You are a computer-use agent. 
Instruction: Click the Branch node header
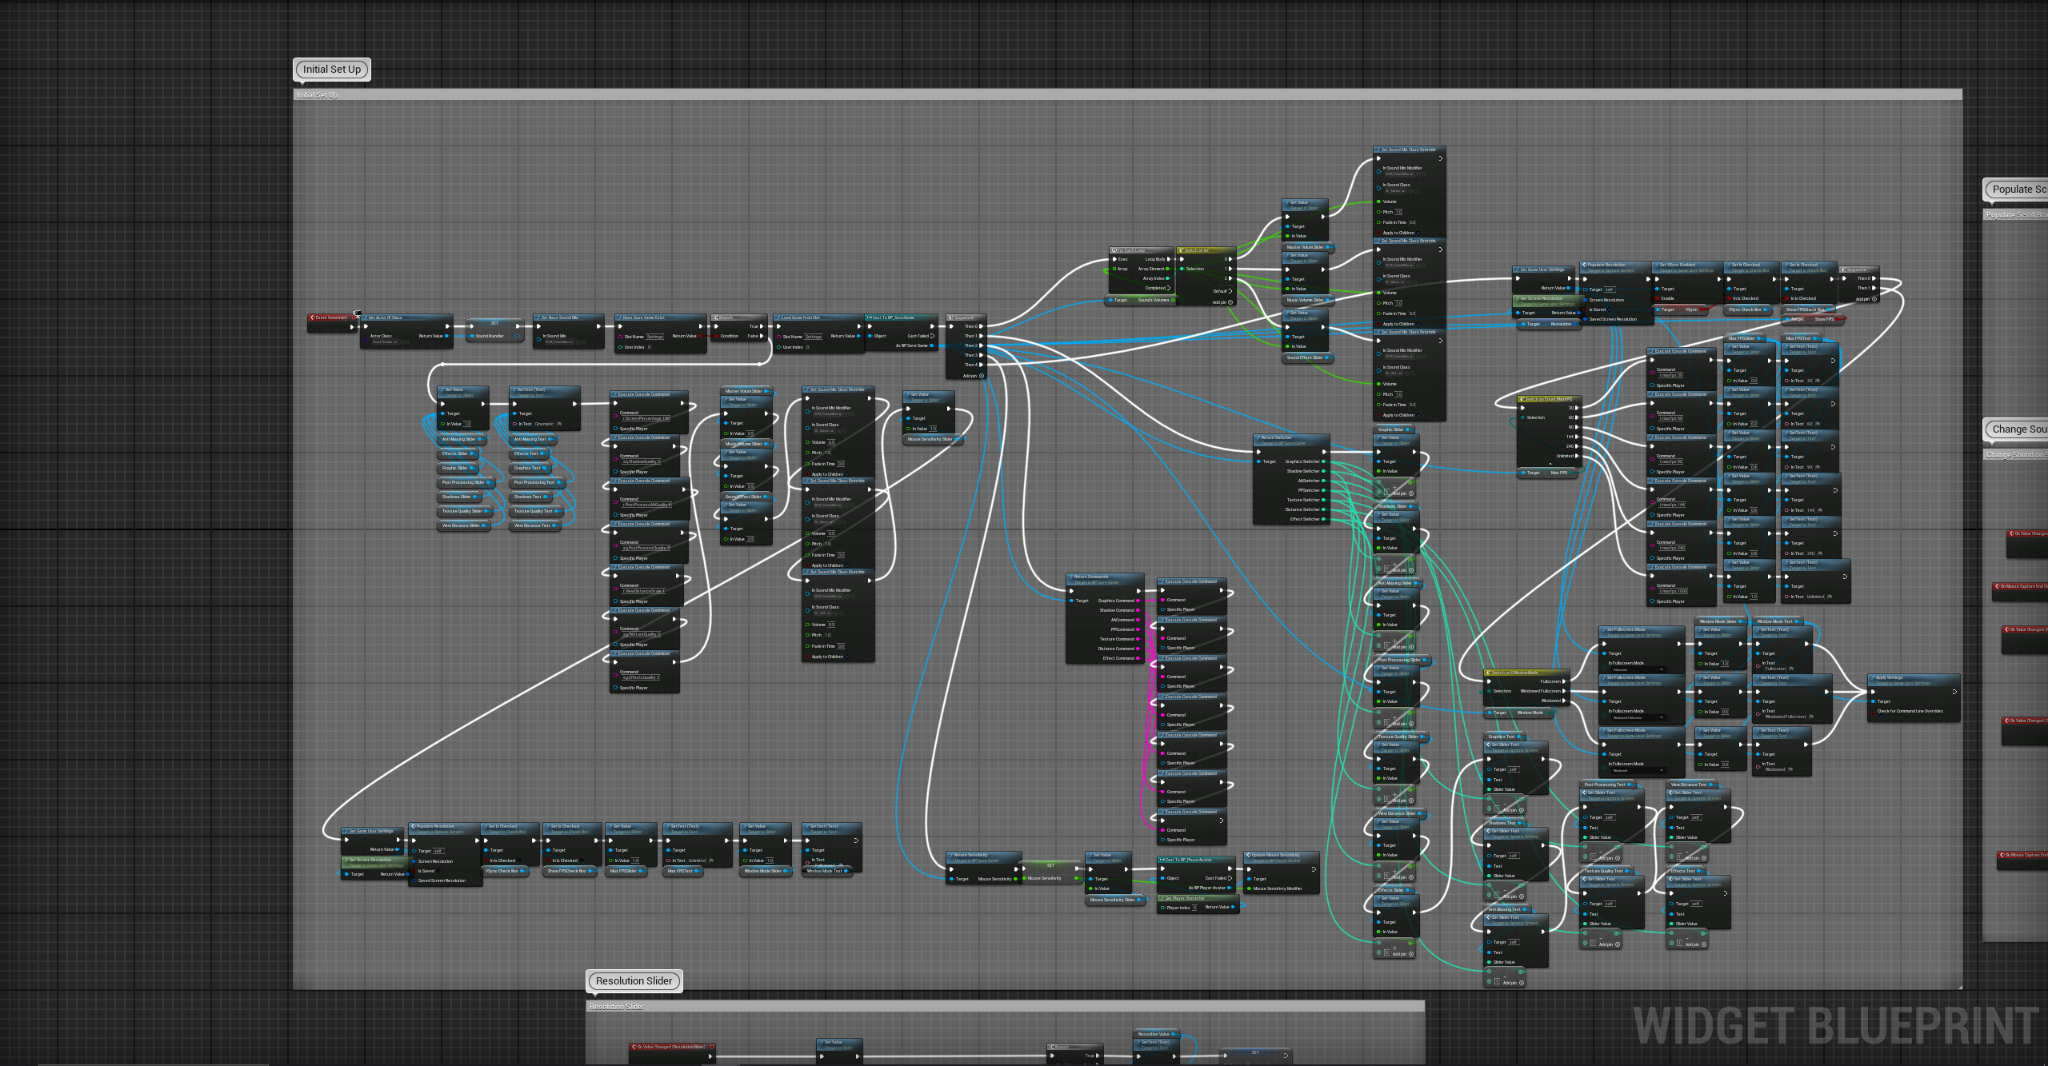click(739, 317)
